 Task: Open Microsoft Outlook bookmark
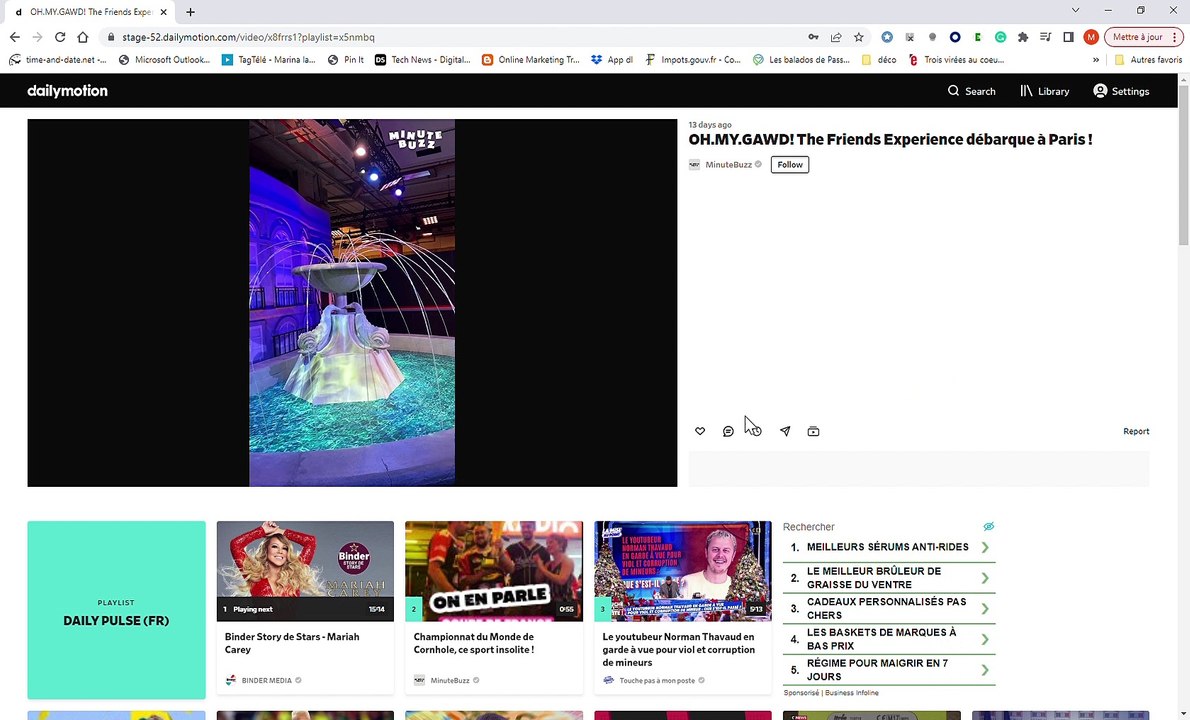click(165, 60)
